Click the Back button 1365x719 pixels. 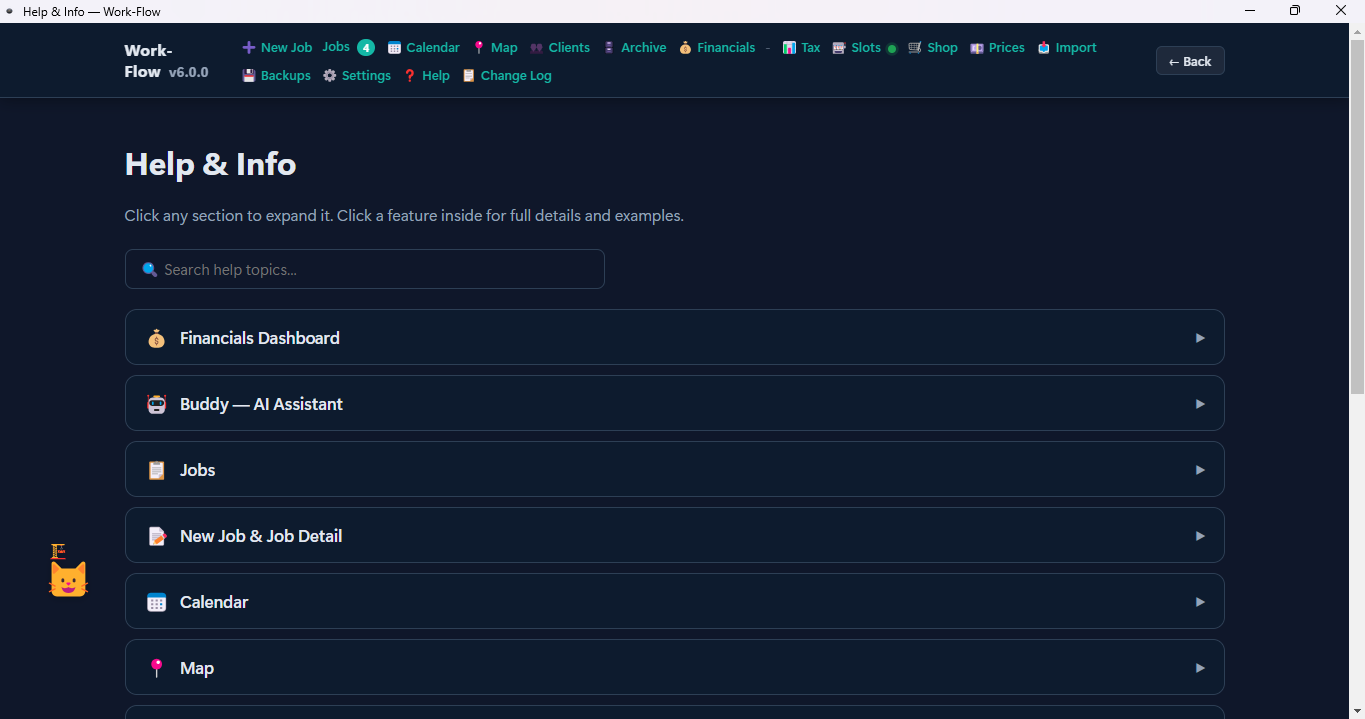[x=1190, y=61]
